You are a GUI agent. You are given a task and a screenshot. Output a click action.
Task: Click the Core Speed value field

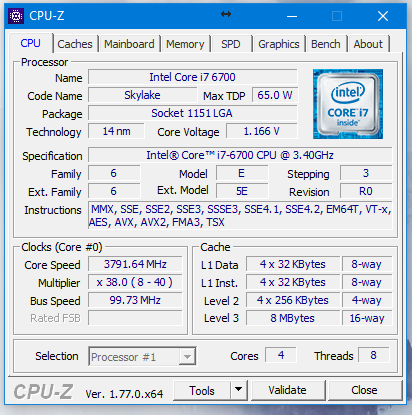click(x=135, y=264)
